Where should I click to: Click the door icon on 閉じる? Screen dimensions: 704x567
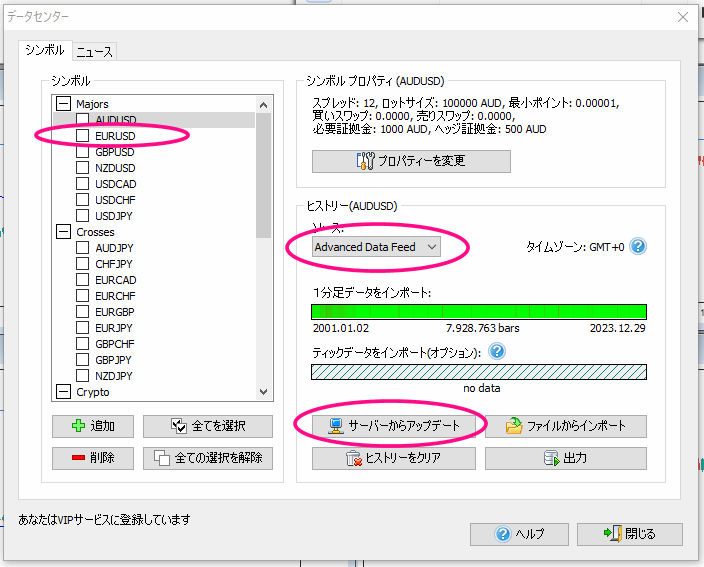click(x=612, y=533)
